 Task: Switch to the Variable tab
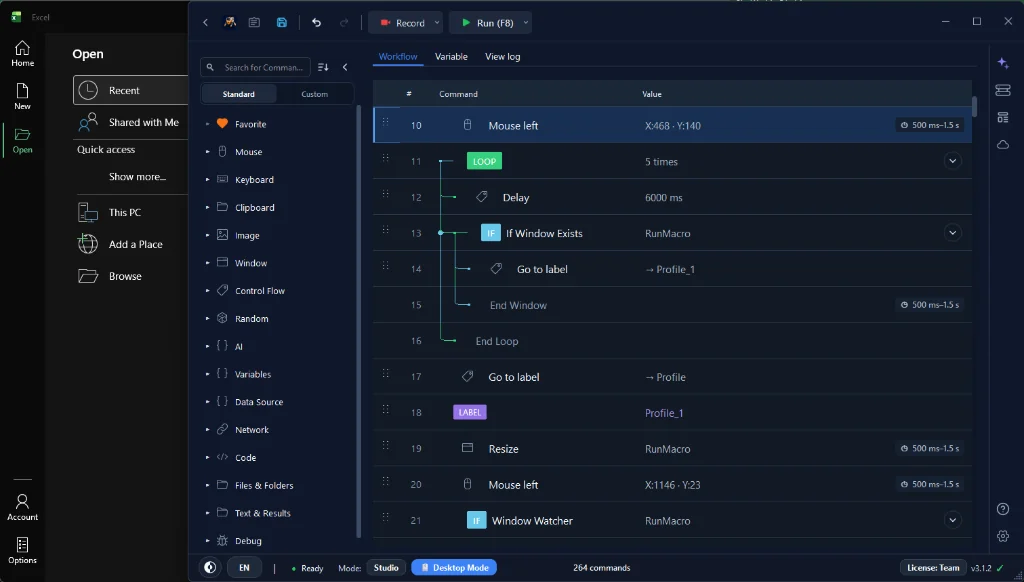tap(451, 57)
